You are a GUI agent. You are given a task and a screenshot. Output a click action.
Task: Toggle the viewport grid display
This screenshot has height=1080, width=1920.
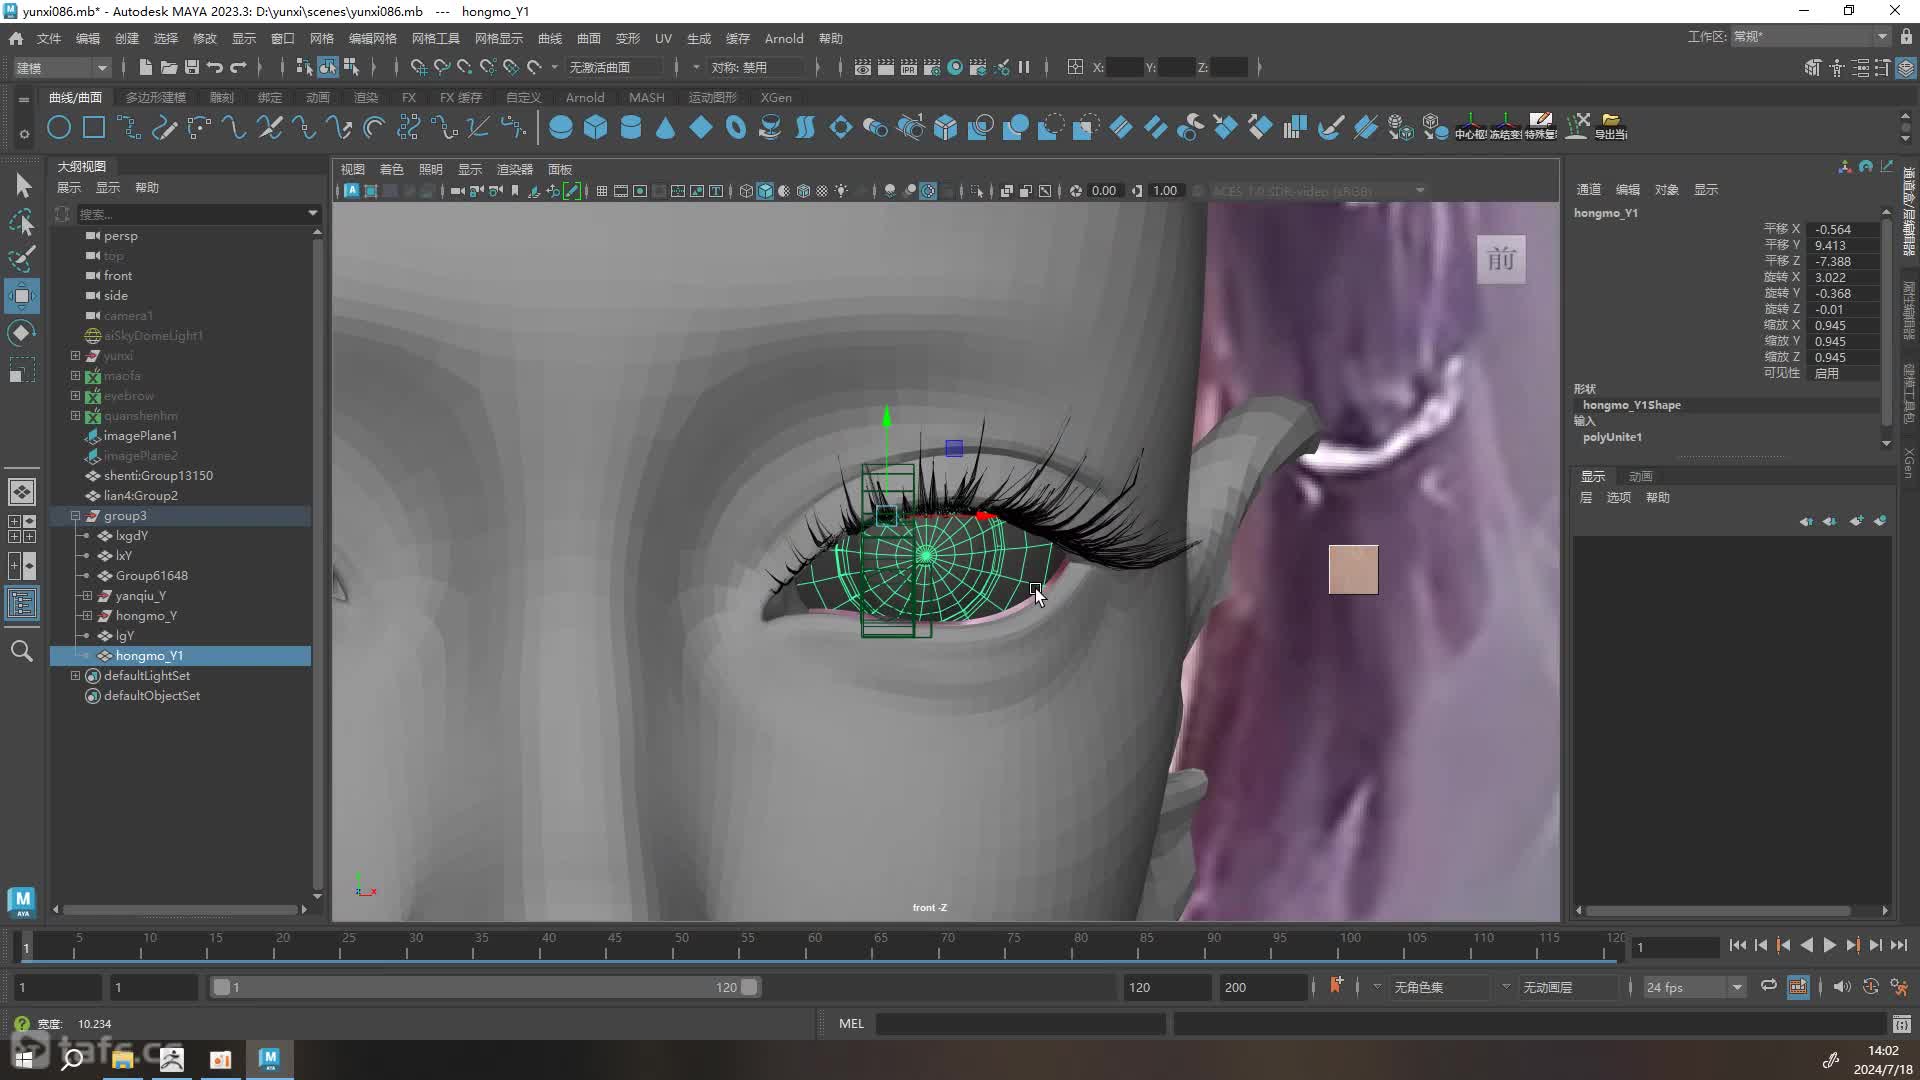pyautogui.click(x=602, y=191)
